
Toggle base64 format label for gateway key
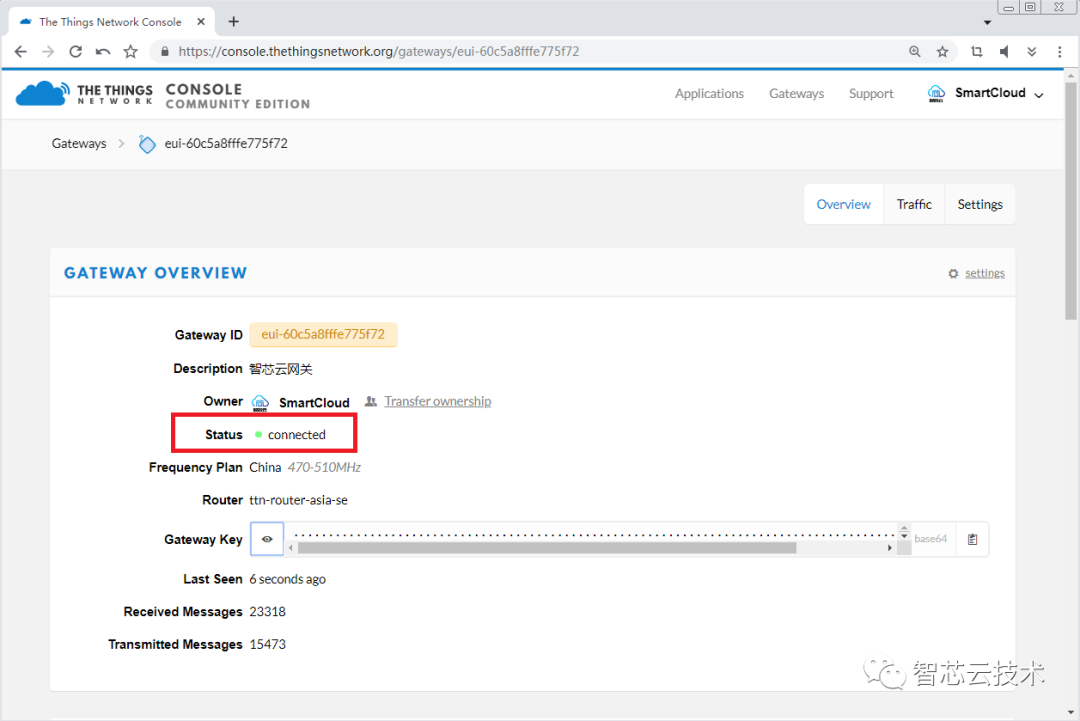[x=931, y=539]
